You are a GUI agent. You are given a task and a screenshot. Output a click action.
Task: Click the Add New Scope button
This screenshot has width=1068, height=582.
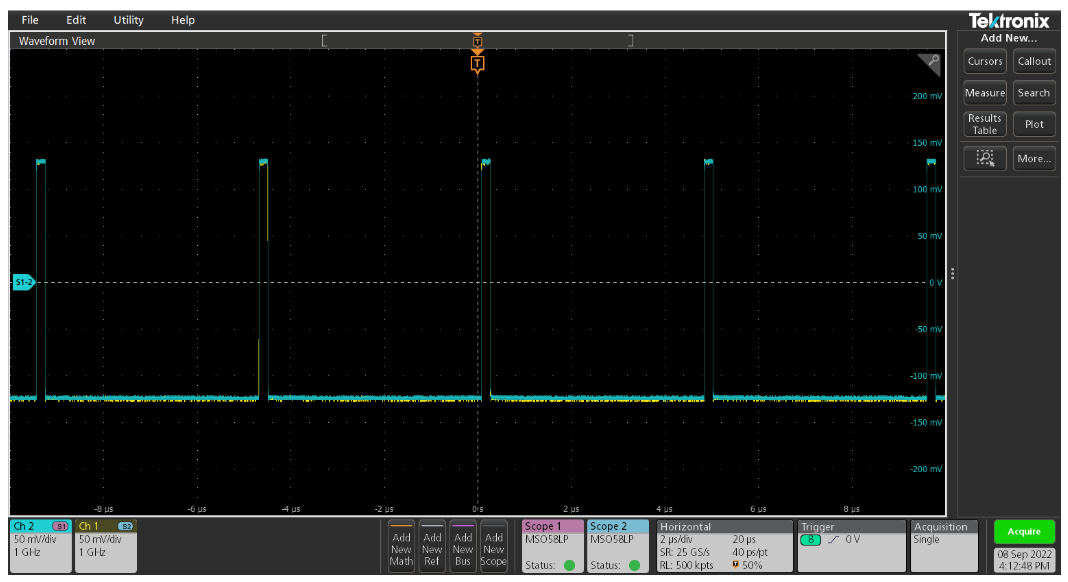pyautogui.click(x=494, y=547)
